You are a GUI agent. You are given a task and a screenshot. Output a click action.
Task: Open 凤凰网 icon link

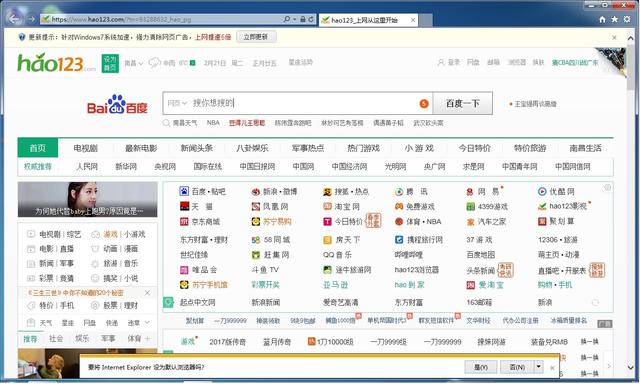click(x=256, y=206)
